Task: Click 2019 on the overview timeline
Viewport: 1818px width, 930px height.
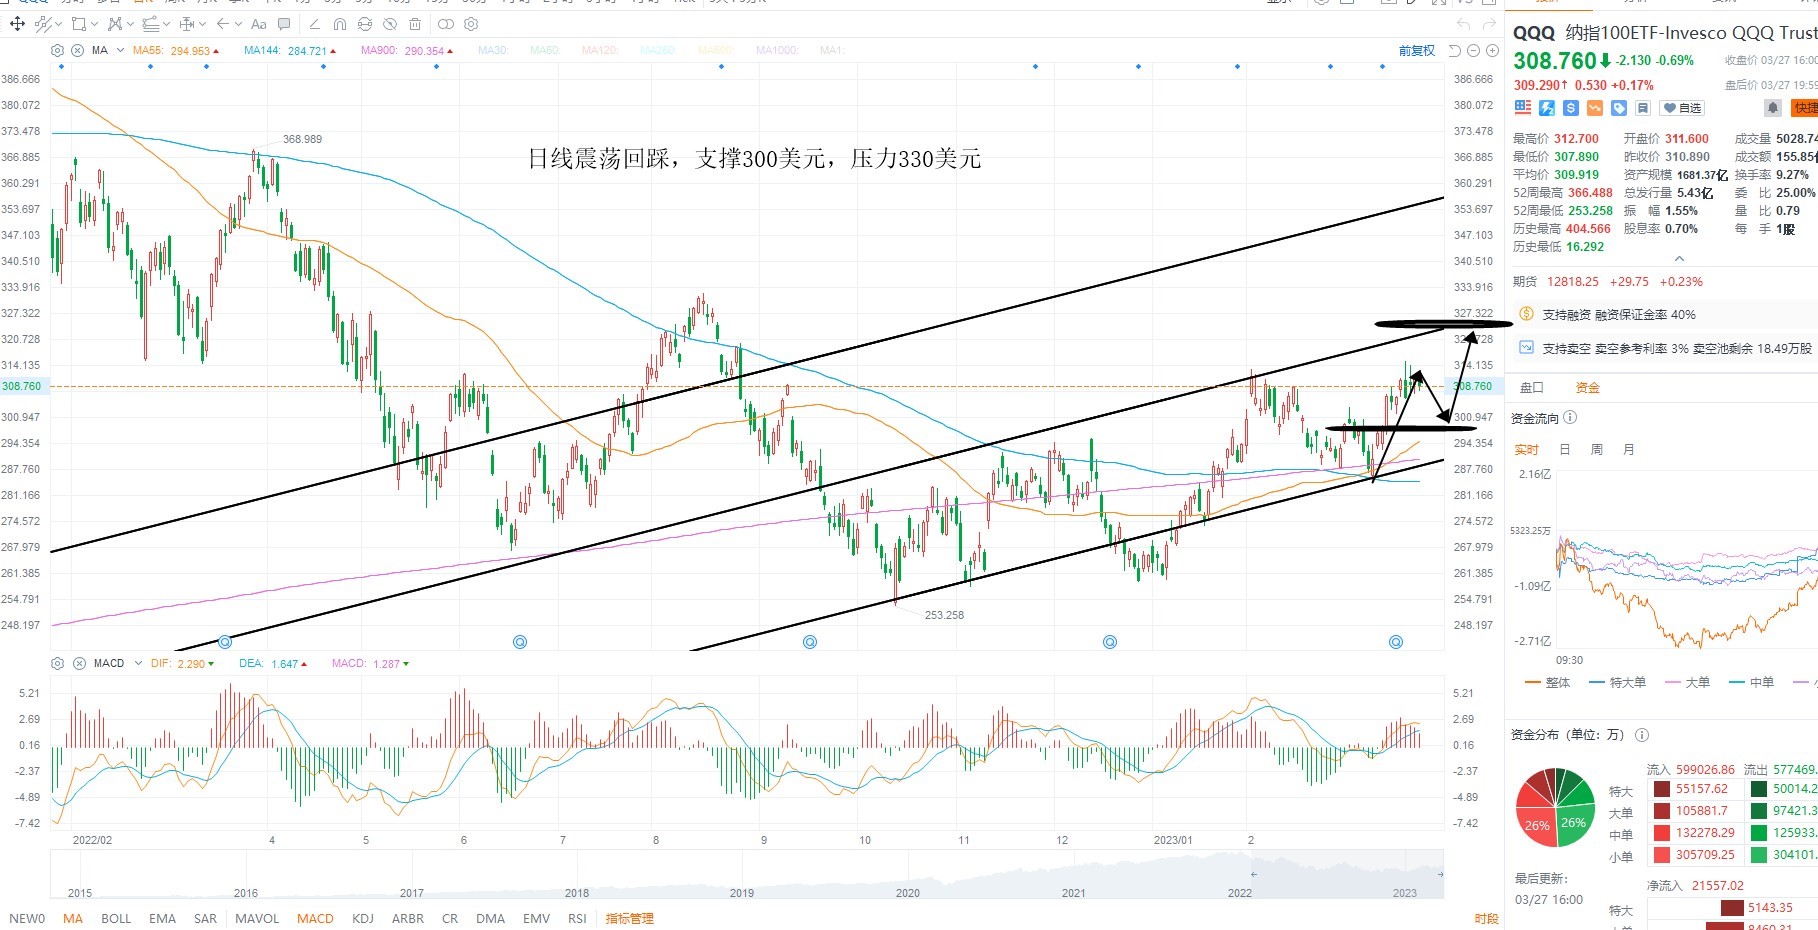Action: point(742,893)
